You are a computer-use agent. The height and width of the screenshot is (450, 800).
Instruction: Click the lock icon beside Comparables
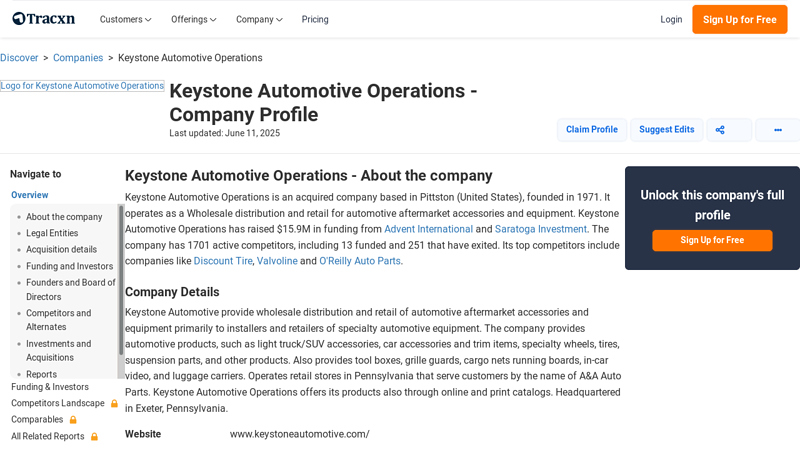coord(73,419)
